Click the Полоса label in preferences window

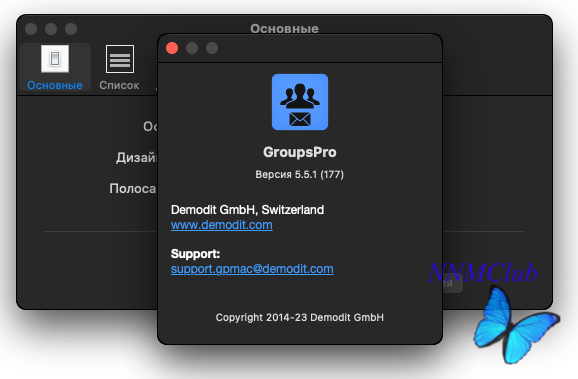133,189
